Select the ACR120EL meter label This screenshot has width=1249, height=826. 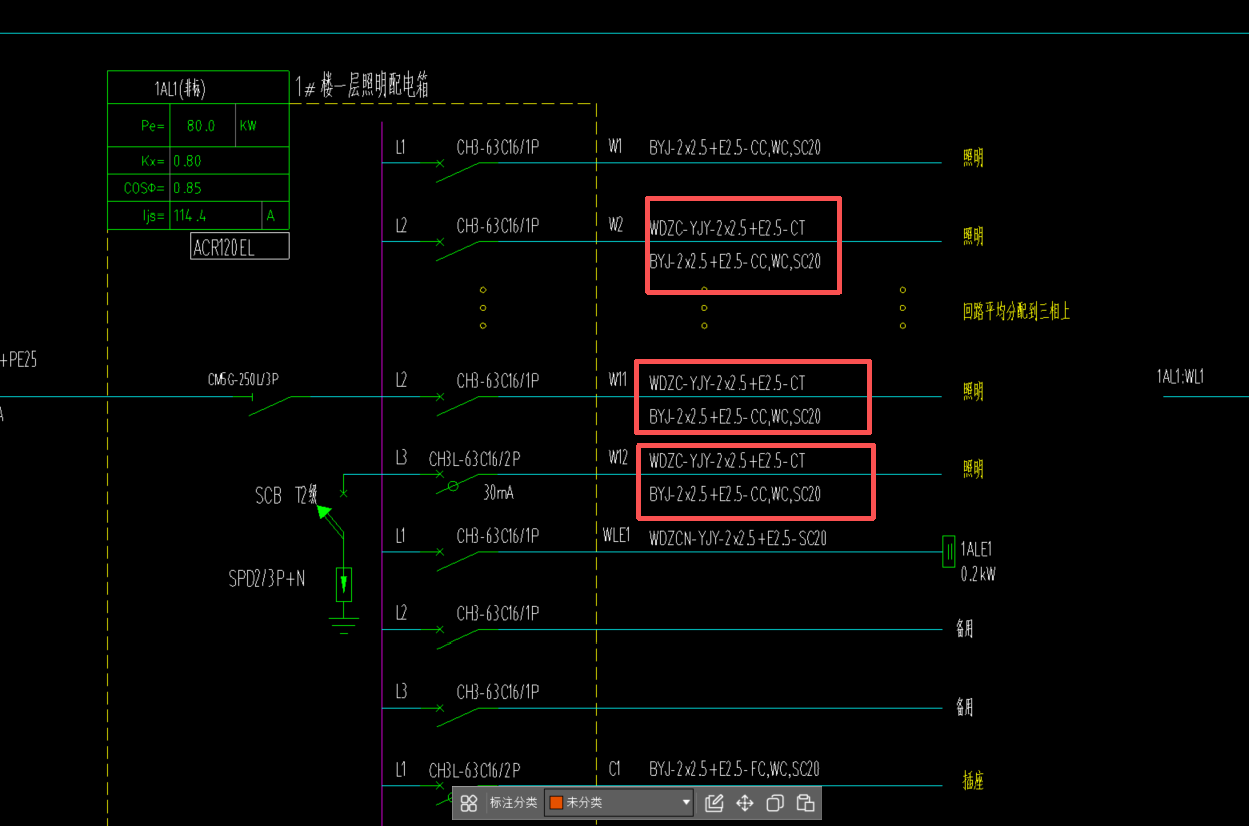point(240,246)
